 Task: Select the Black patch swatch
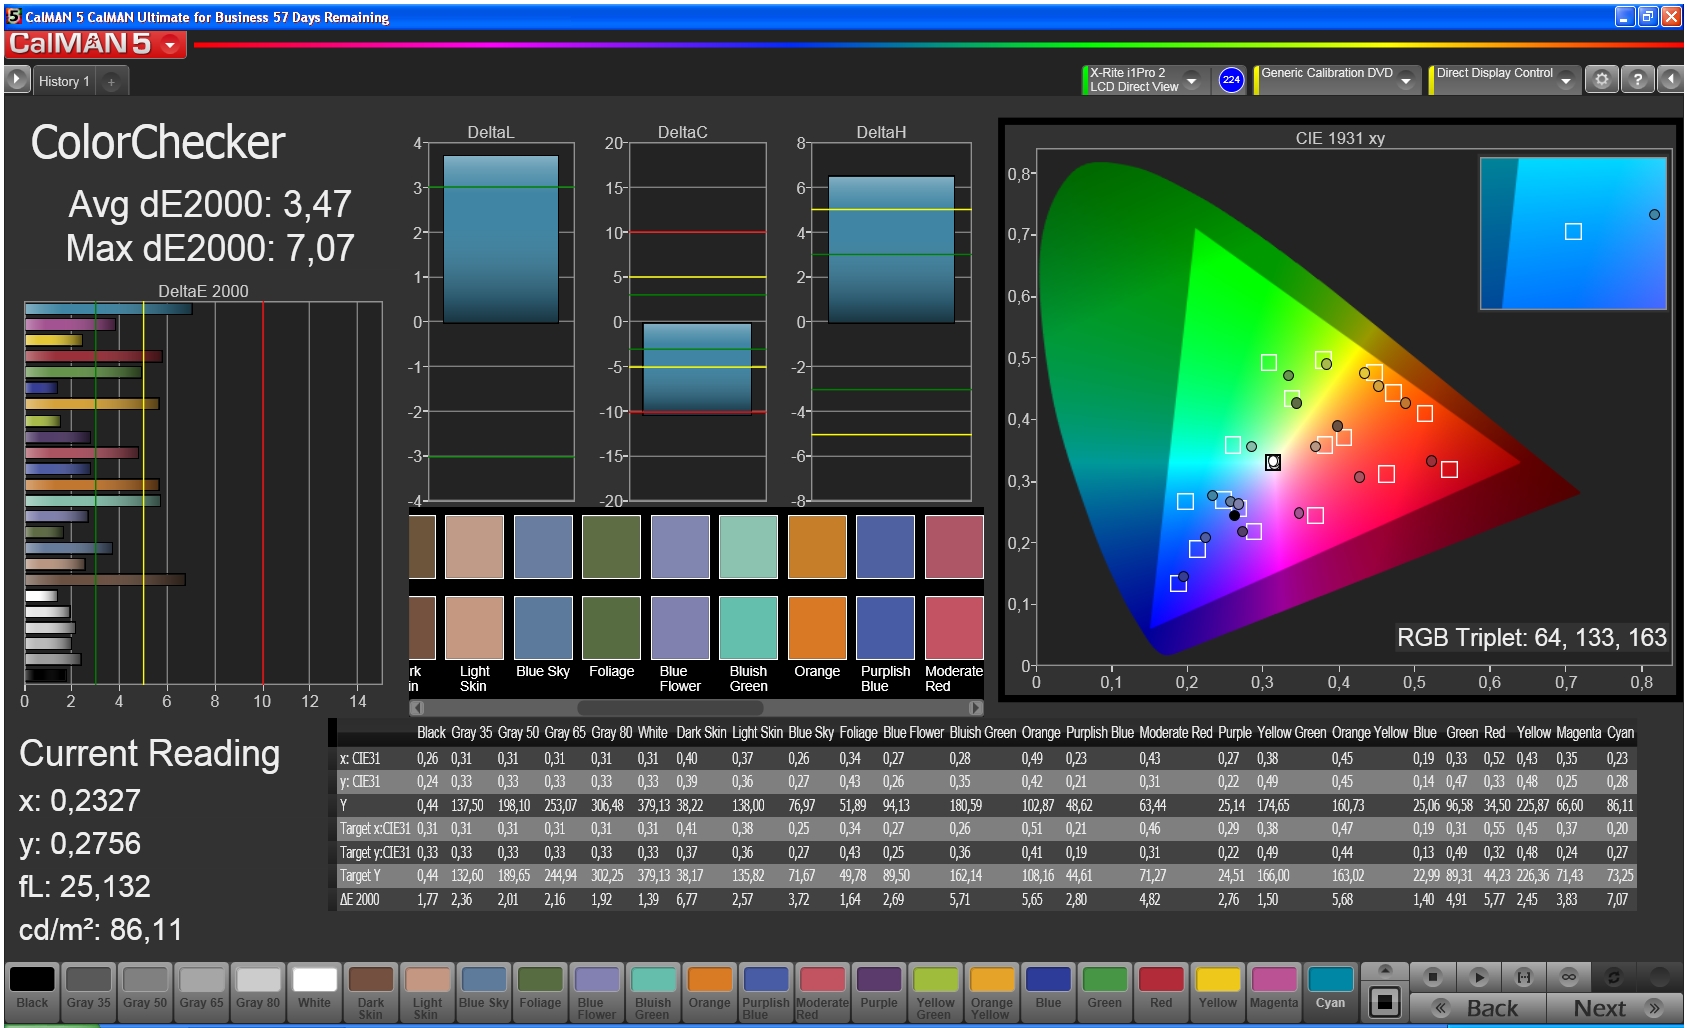(32, 990)
